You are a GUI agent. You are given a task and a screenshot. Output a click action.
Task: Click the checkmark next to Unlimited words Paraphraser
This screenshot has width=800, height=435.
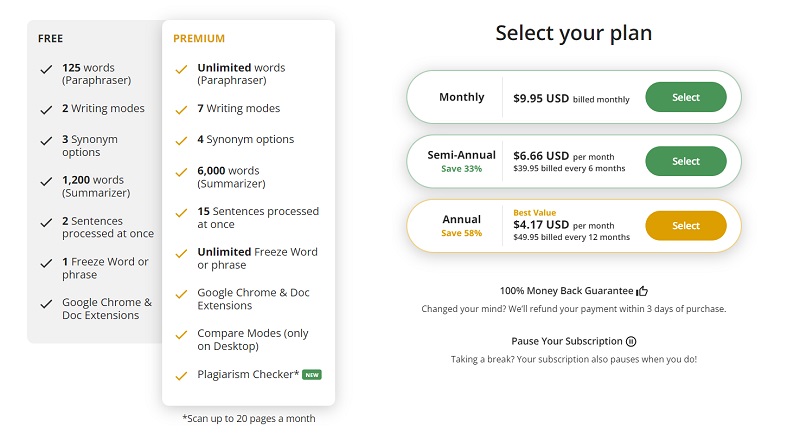181,69
